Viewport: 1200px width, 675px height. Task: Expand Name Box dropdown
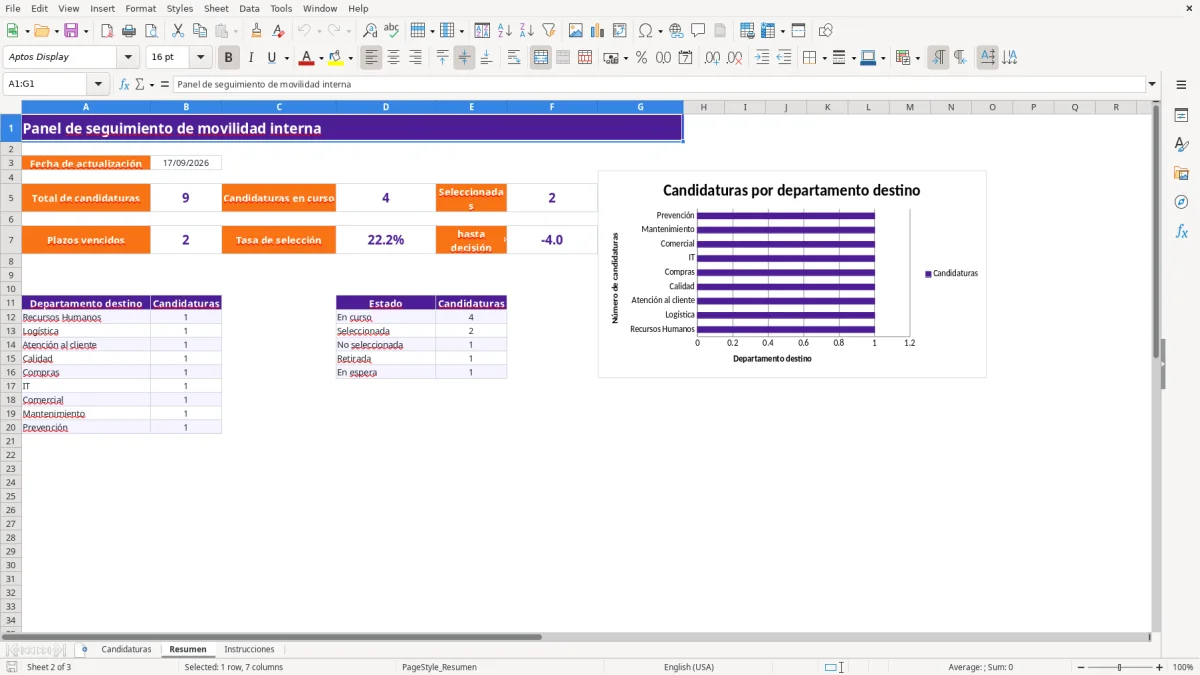[x=98, y=85]
